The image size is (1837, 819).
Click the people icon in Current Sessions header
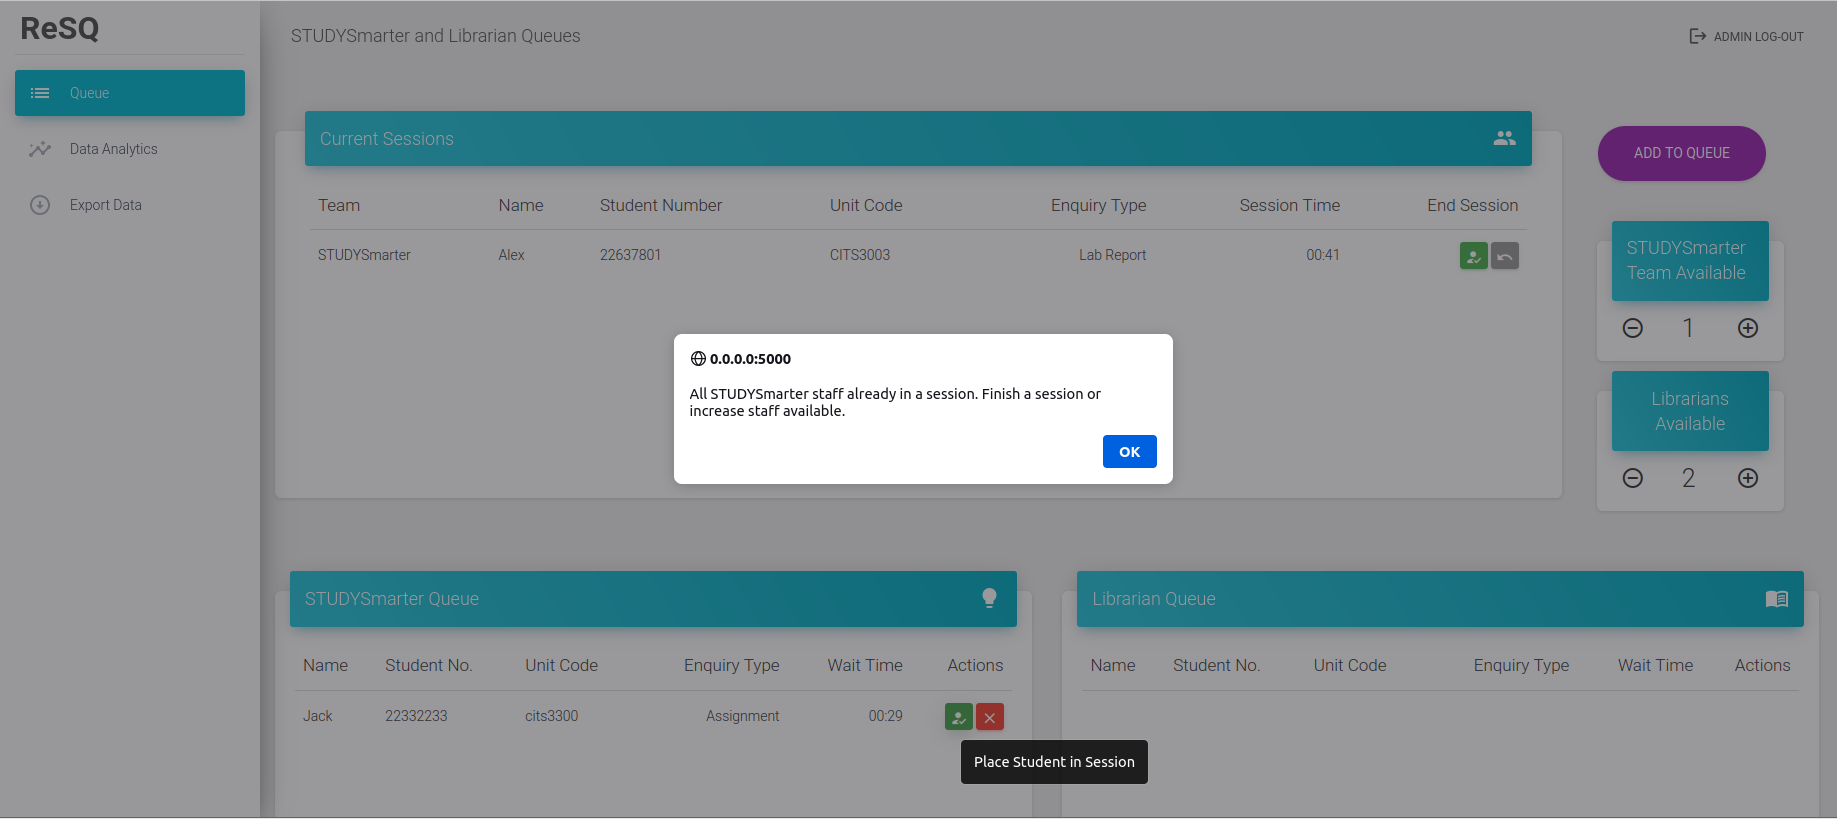[x=1504, y=138]
